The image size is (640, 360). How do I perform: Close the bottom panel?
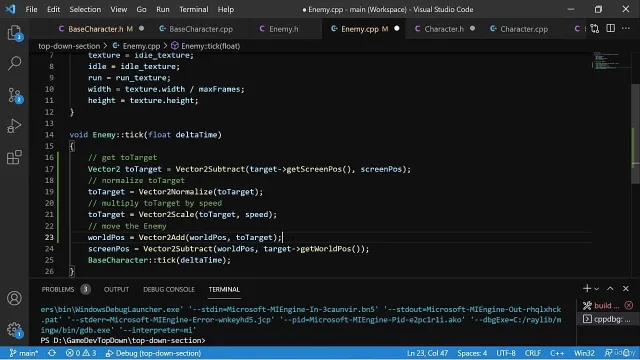(x=626, y=289)
